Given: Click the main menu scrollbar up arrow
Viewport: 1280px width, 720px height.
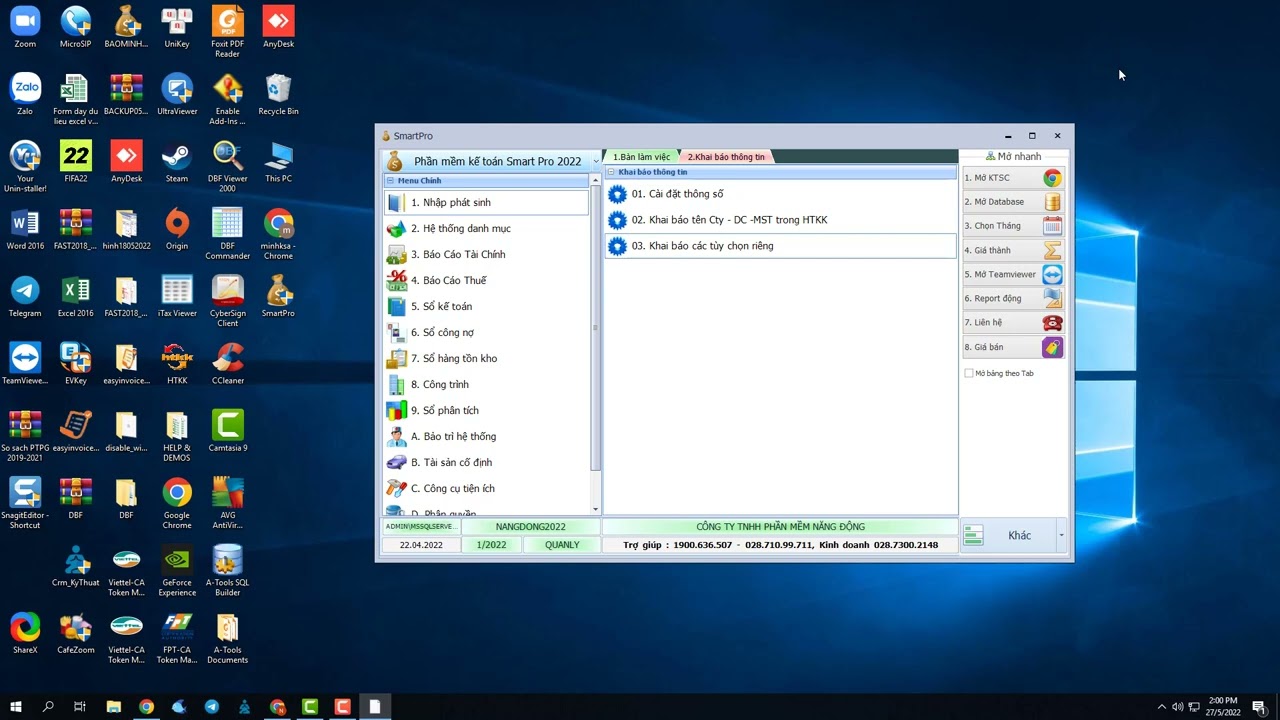Looking at the screenshot, I should (596, 180).
